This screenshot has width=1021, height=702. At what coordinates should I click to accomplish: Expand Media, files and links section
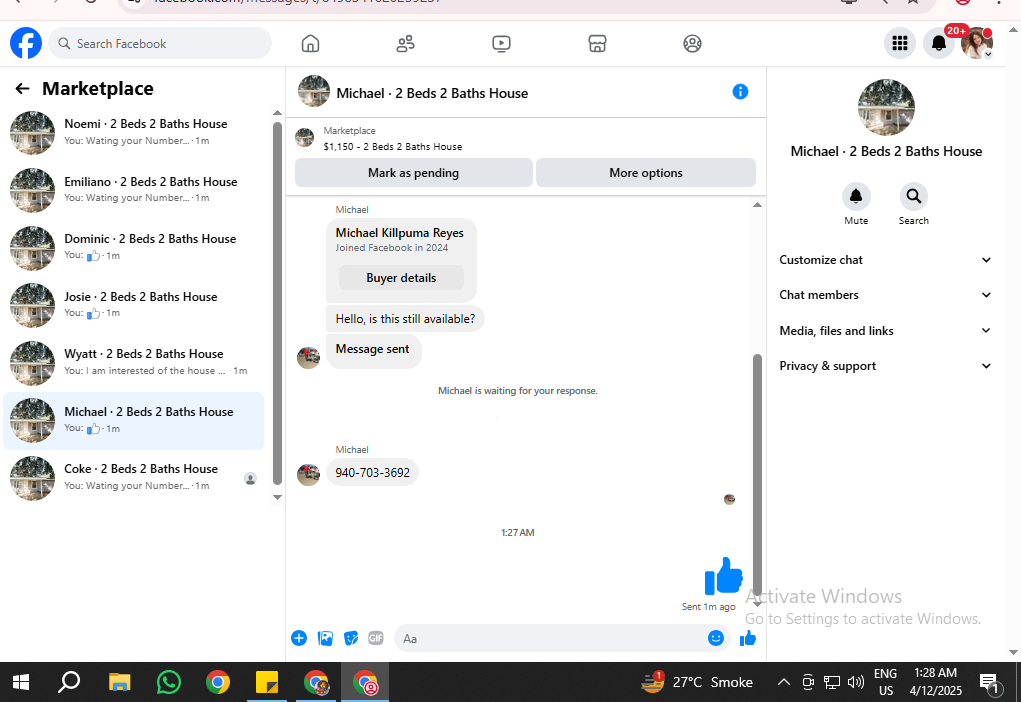tap(886, 331)
